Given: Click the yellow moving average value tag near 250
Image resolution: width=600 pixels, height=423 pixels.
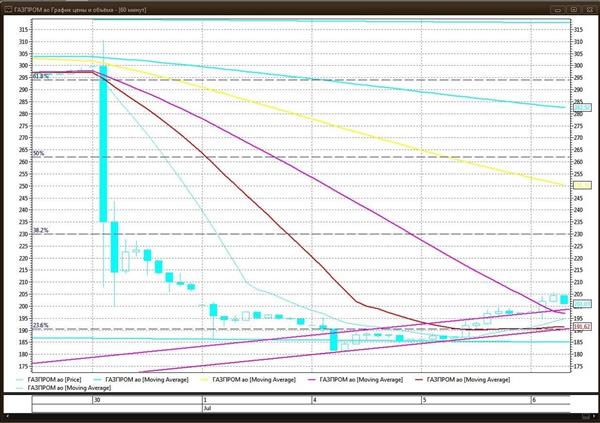Looking at the screenshot, I should coord(582,185).
